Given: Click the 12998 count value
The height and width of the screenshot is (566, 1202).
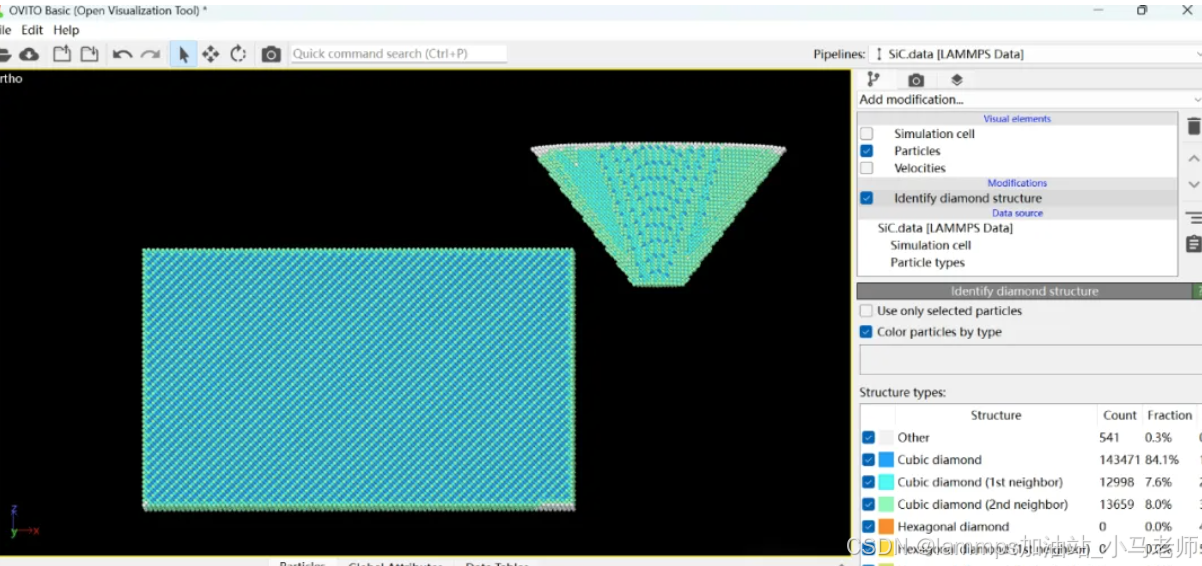Looking at the screenshot, I should (1115, 482).
